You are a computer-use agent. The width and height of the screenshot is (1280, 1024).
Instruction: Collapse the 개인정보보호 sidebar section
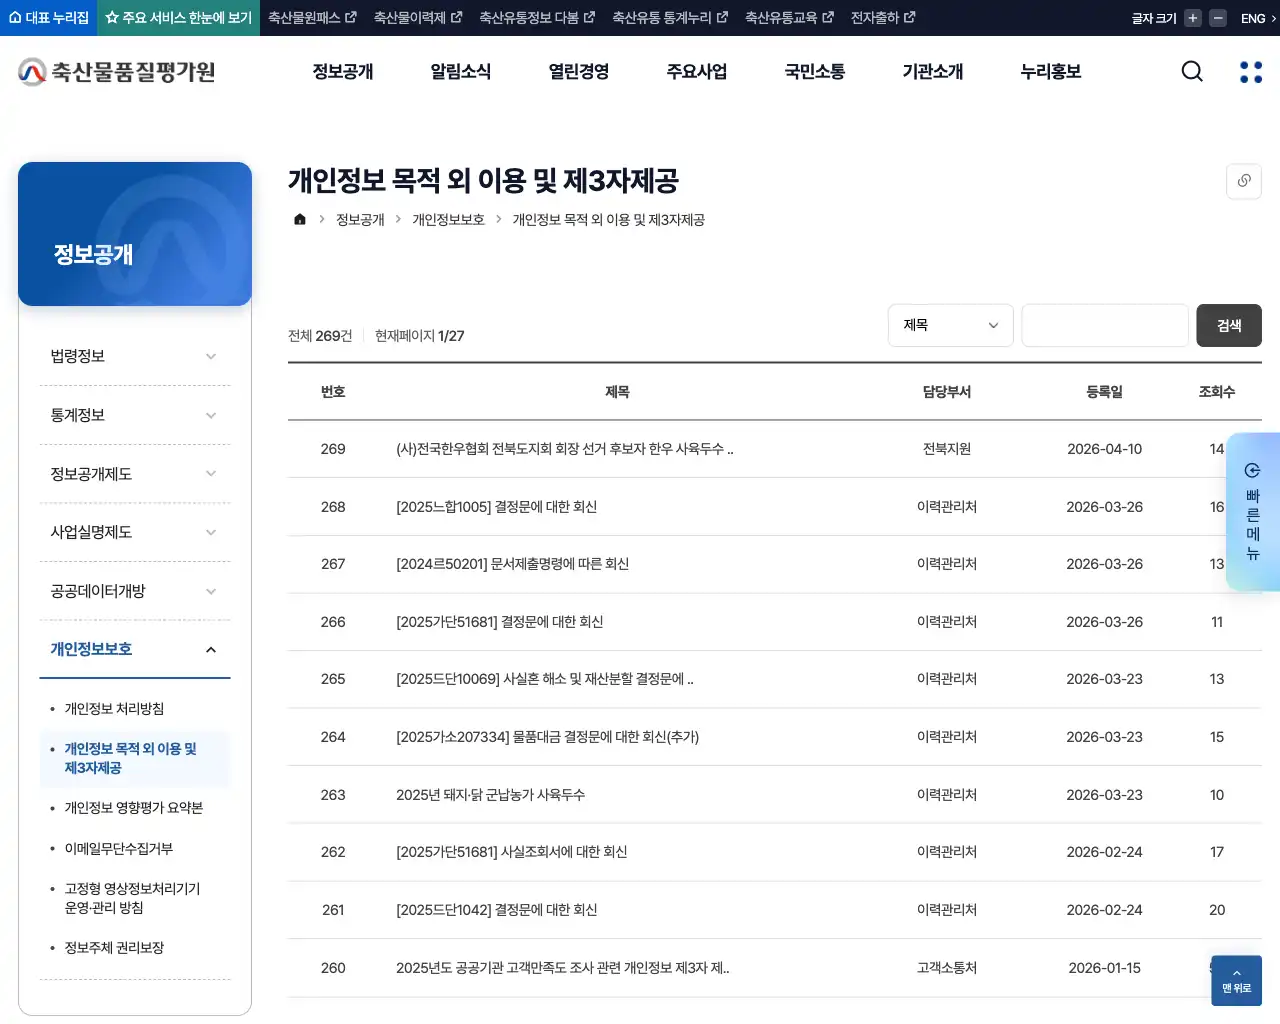tap(135, 648)
